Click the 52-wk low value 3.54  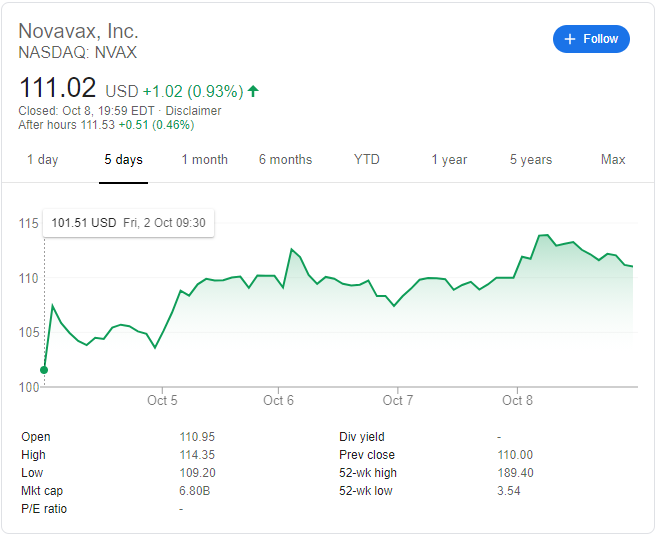click(x=509, y=491)
